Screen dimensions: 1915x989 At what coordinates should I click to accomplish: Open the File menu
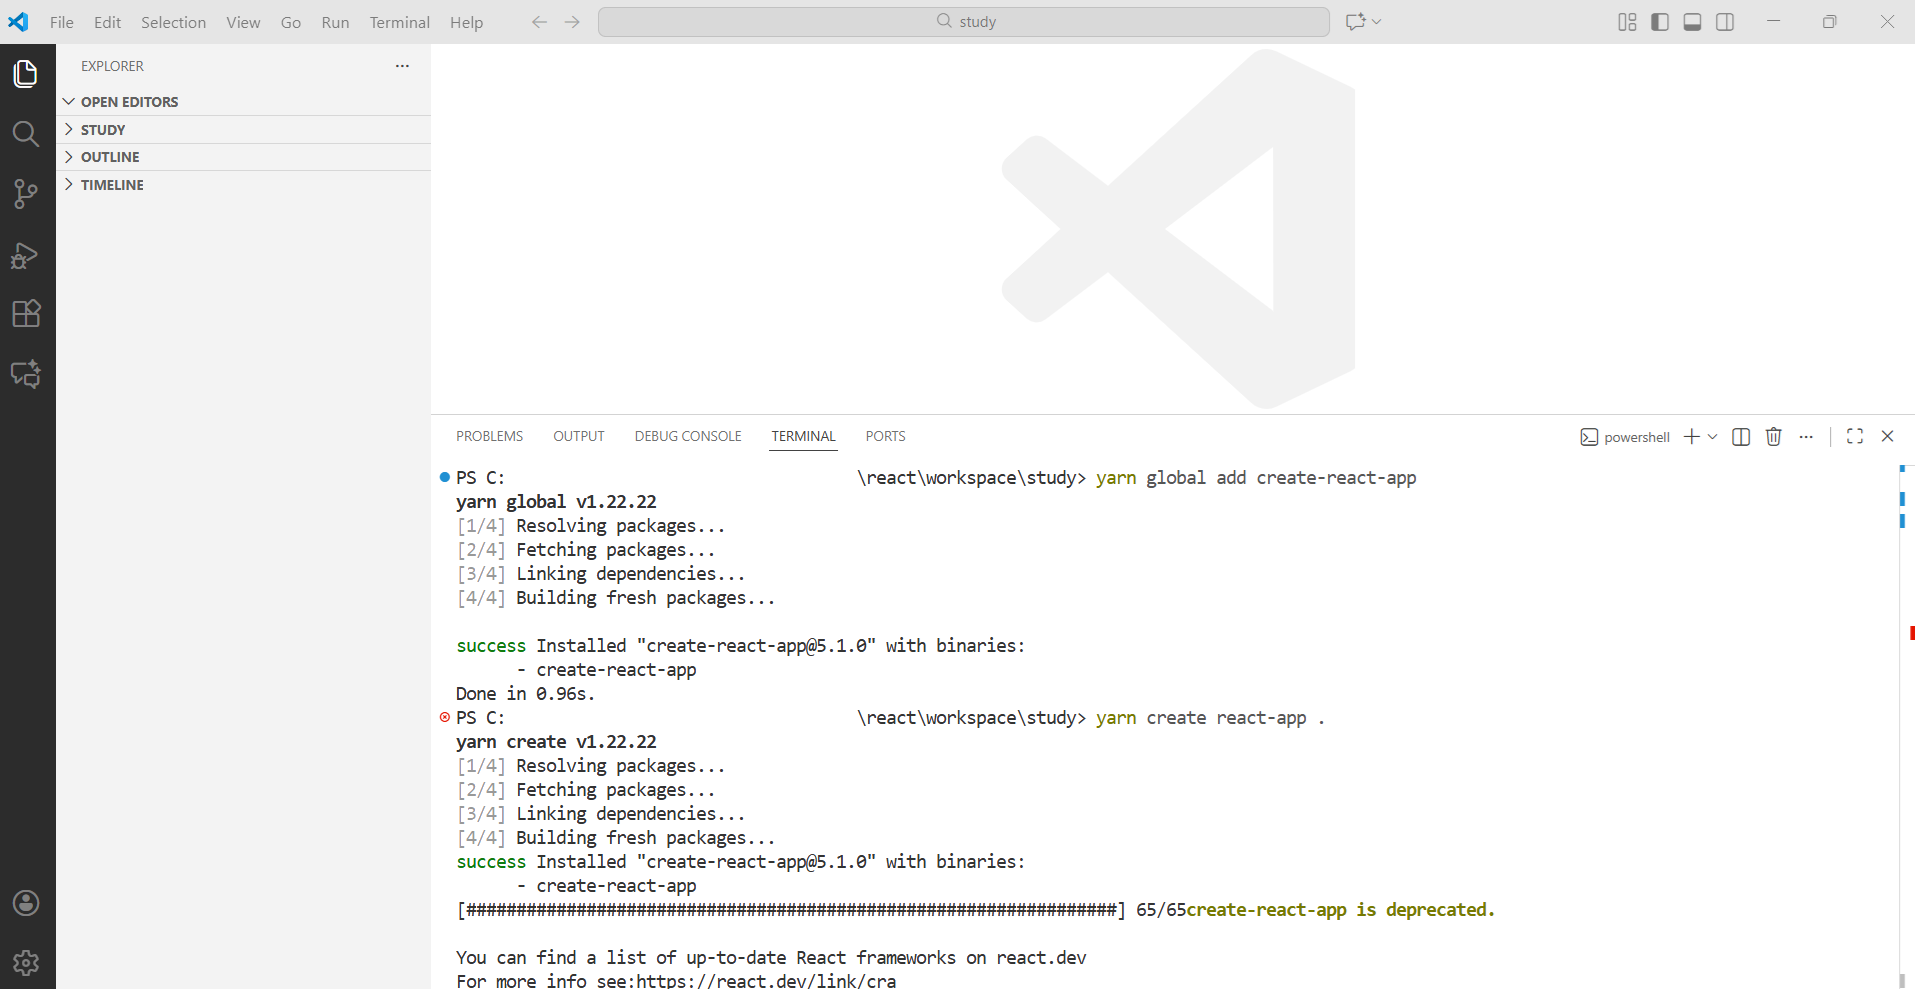click(x=62, y=22)
